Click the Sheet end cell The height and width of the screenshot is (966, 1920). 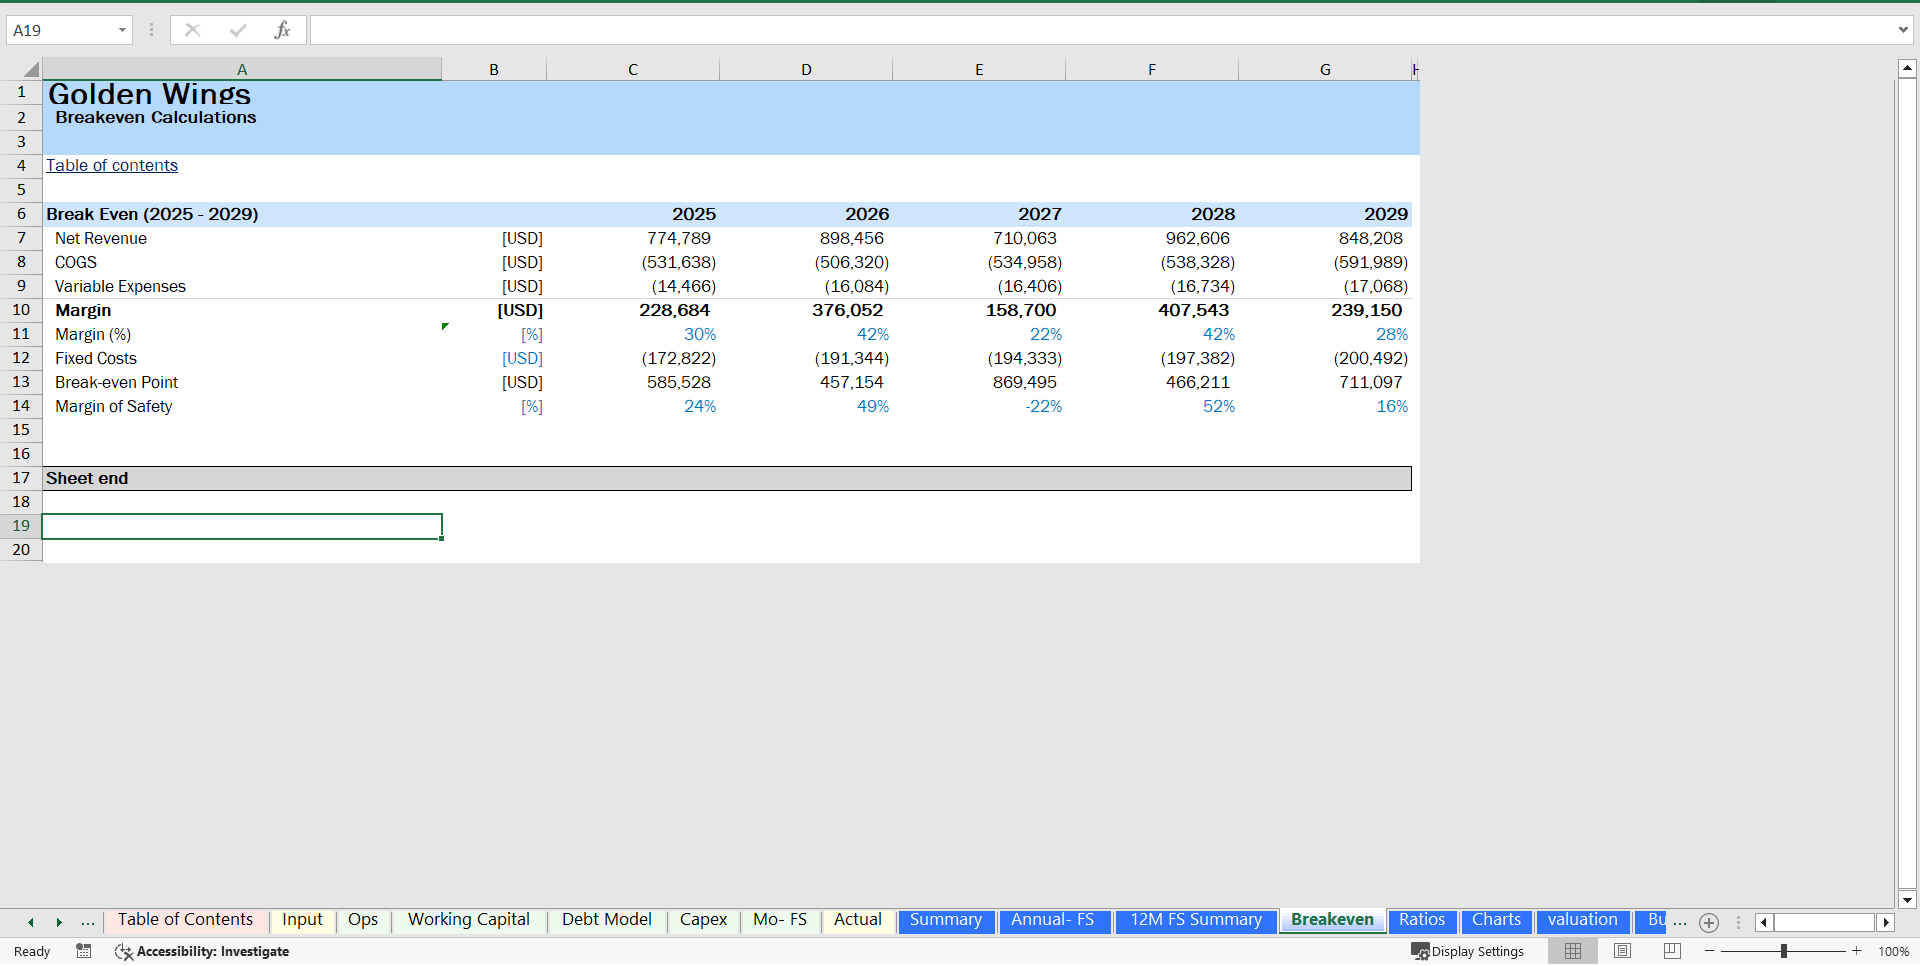pyautogui.click(x=242, y=478)
